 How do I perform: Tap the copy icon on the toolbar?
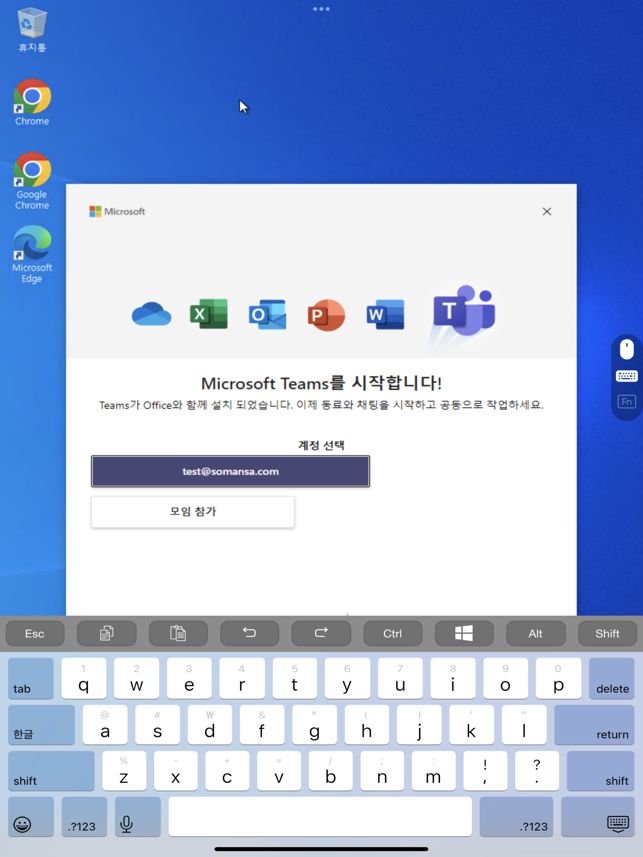click(107, 633)
